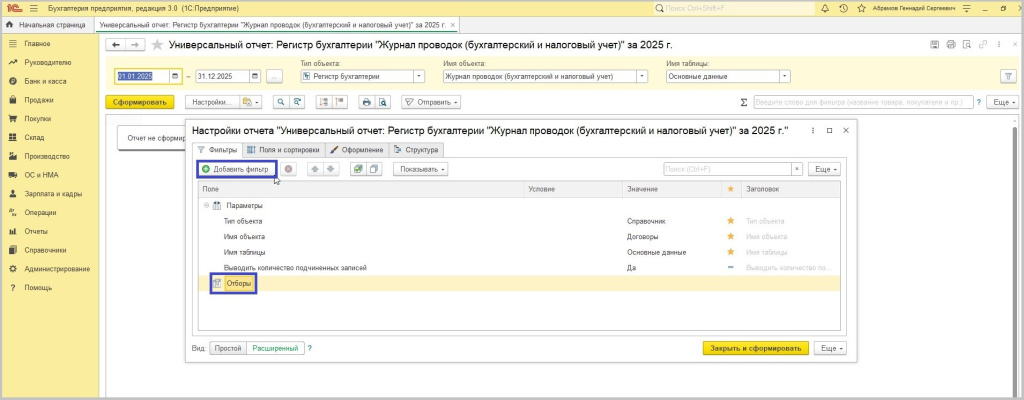Click the delete filter icon in settings
This screenshot has height=400, width=1024.
(x=289, y=169)
